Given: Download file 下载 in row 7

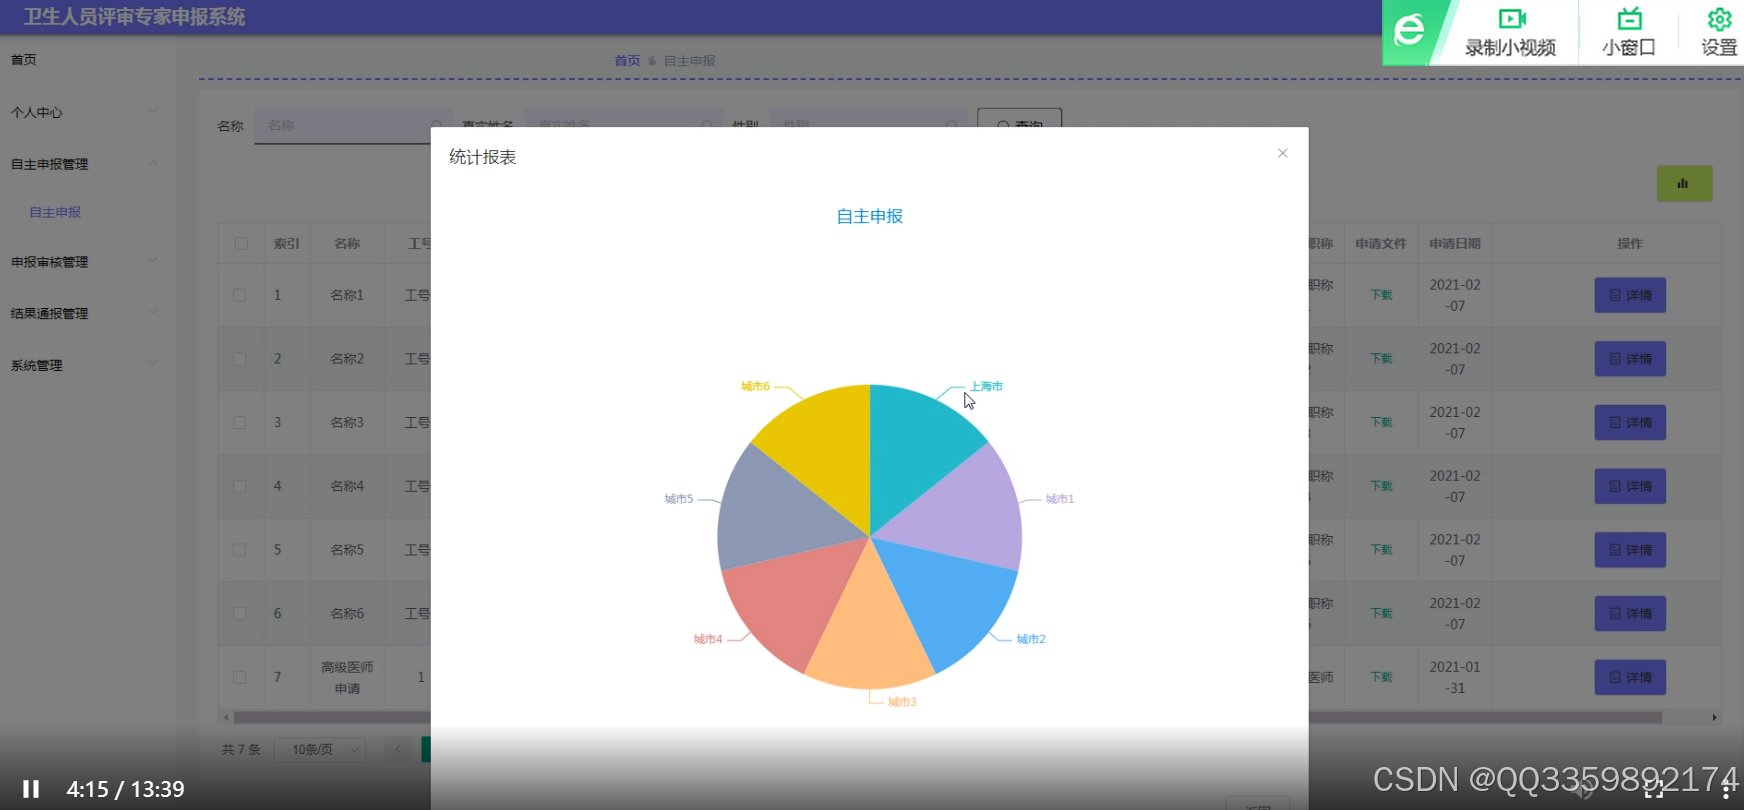Looking at the screenshot, I should click(1381, 677).
